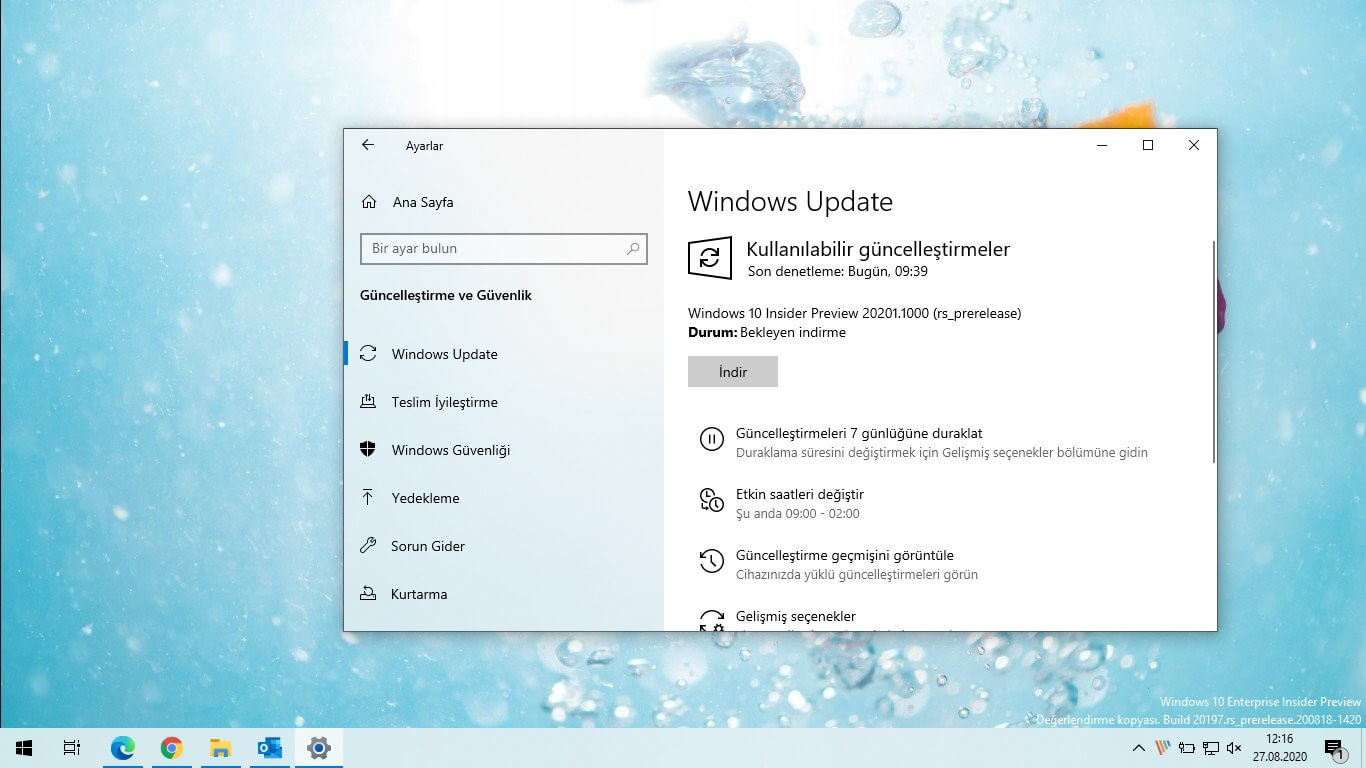
Task: Go back using the Settings back arrow
Action: (368, 145)
